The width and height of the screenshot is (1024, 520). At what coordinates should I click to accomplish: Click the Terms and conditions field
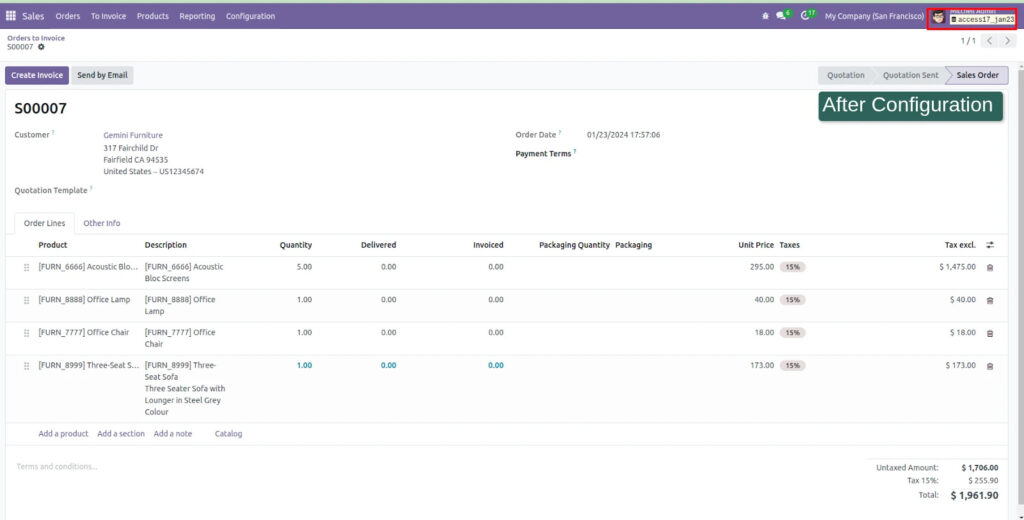click(58, 467)
